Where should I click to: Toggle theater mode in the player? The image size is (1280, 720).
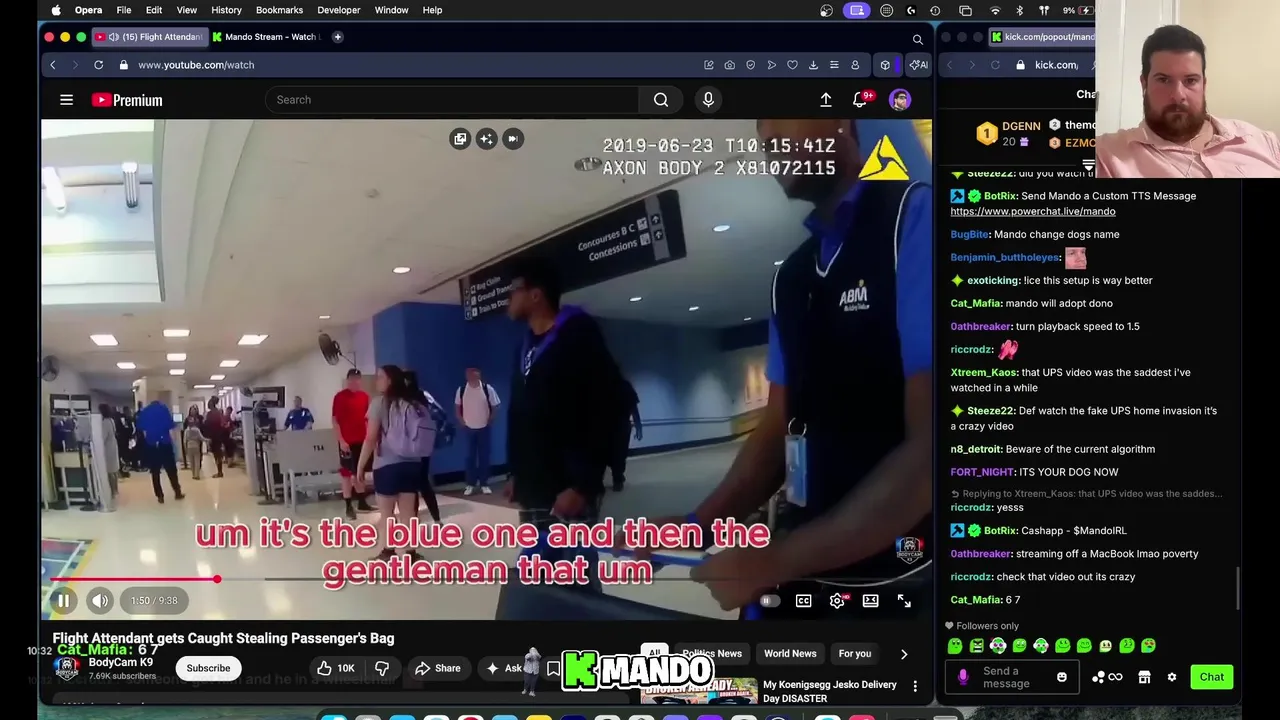[871, 601]
